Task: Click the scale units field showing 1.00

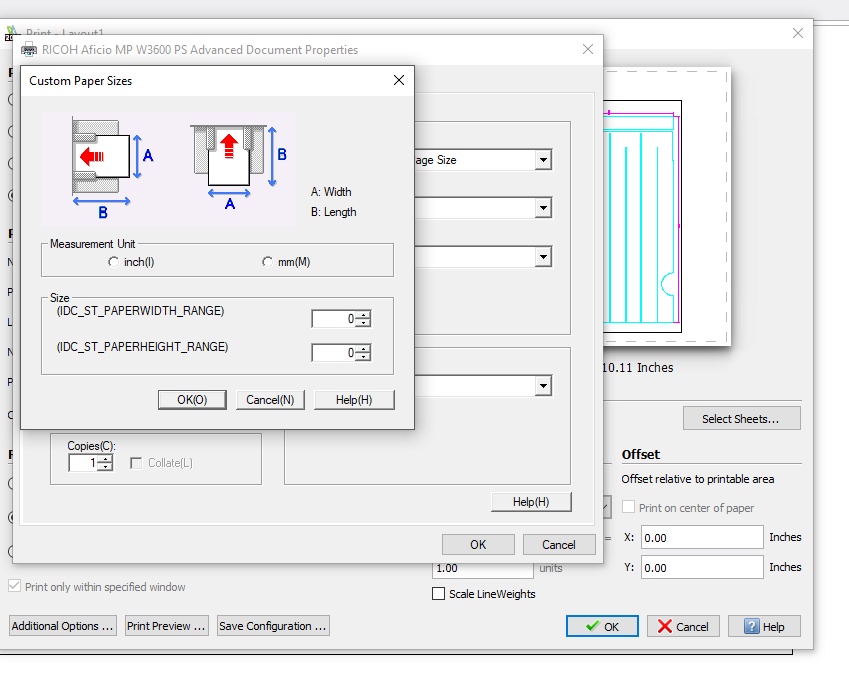Action: point(483,570)
